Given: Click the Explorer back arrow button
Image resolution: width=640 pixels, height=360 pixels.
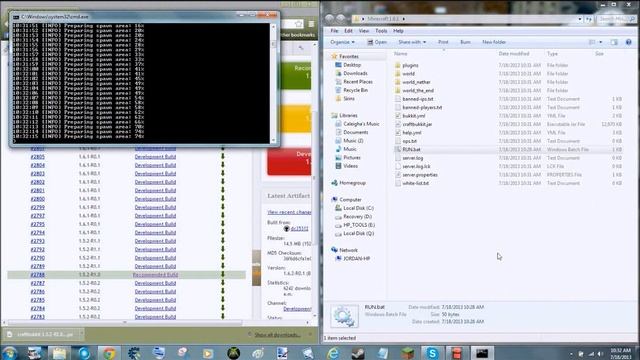Looking at the screenshot, I should pyautogui.click(x=330, y=18).
